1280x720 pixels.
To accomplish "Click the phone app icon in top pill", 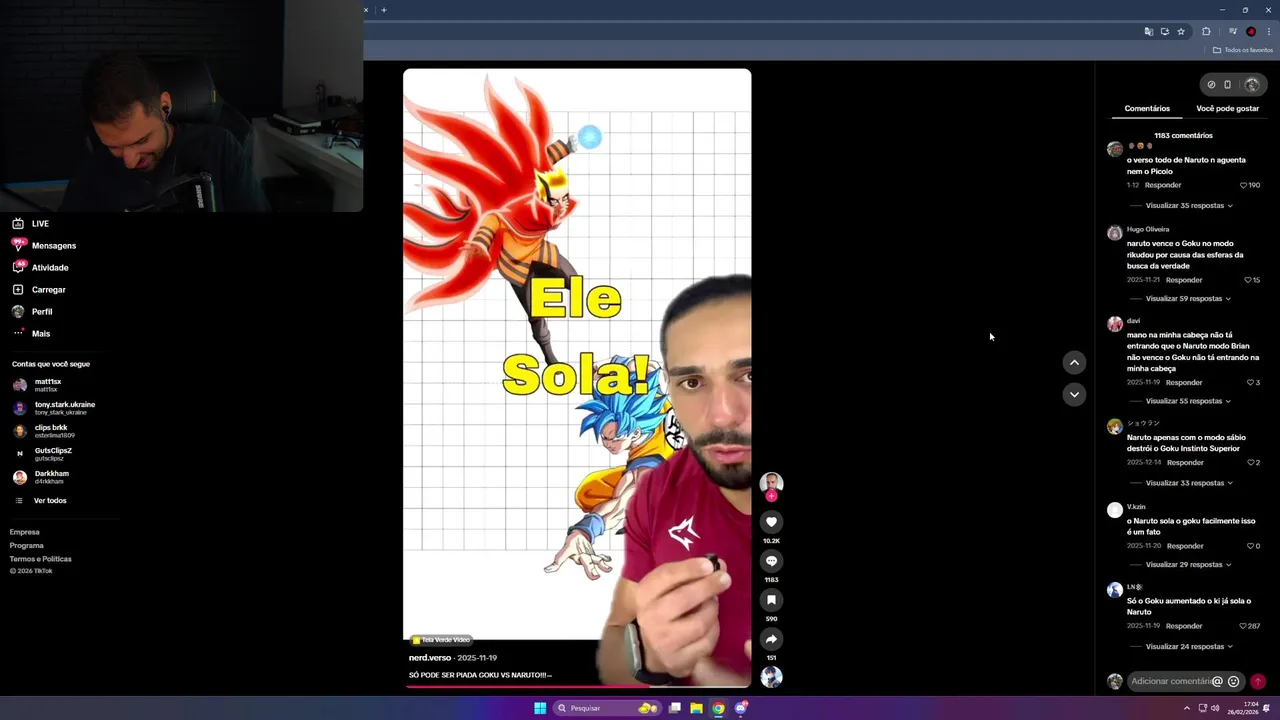I will point(1228,85).
